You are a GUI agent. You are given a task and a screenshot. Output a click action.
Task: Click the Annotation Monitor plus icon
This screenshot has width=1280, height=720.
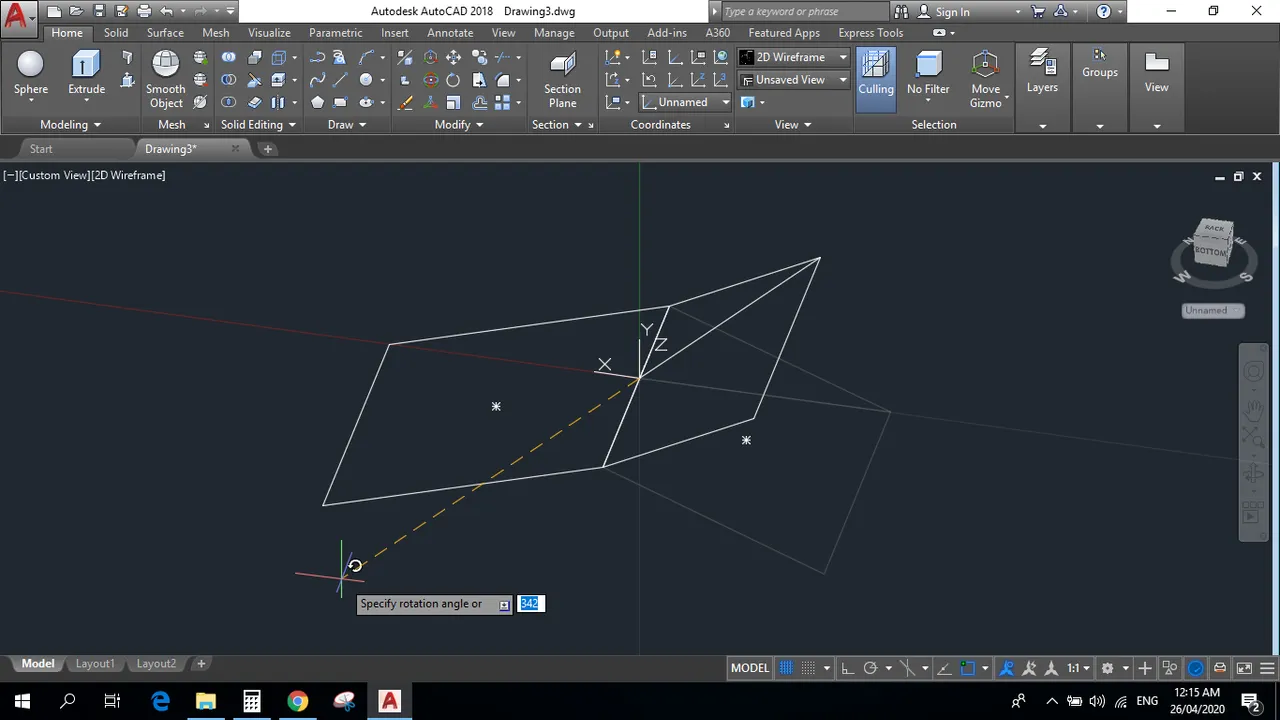pyautogui.click(x=1145, y=668)
